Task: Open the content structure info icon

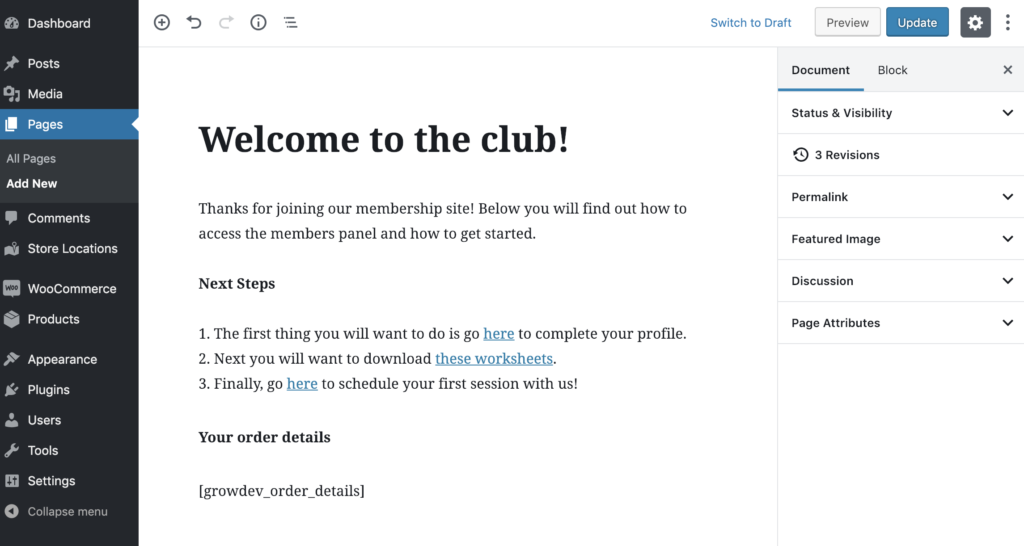Action: 259,22
